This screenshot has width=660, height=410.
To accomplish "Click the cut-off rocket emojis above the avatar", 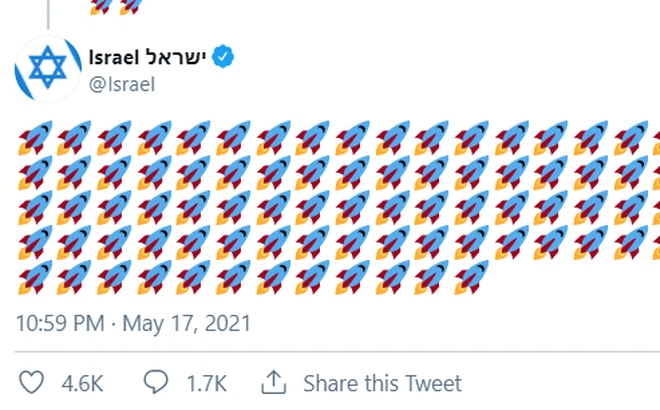I will click(115, 7).
